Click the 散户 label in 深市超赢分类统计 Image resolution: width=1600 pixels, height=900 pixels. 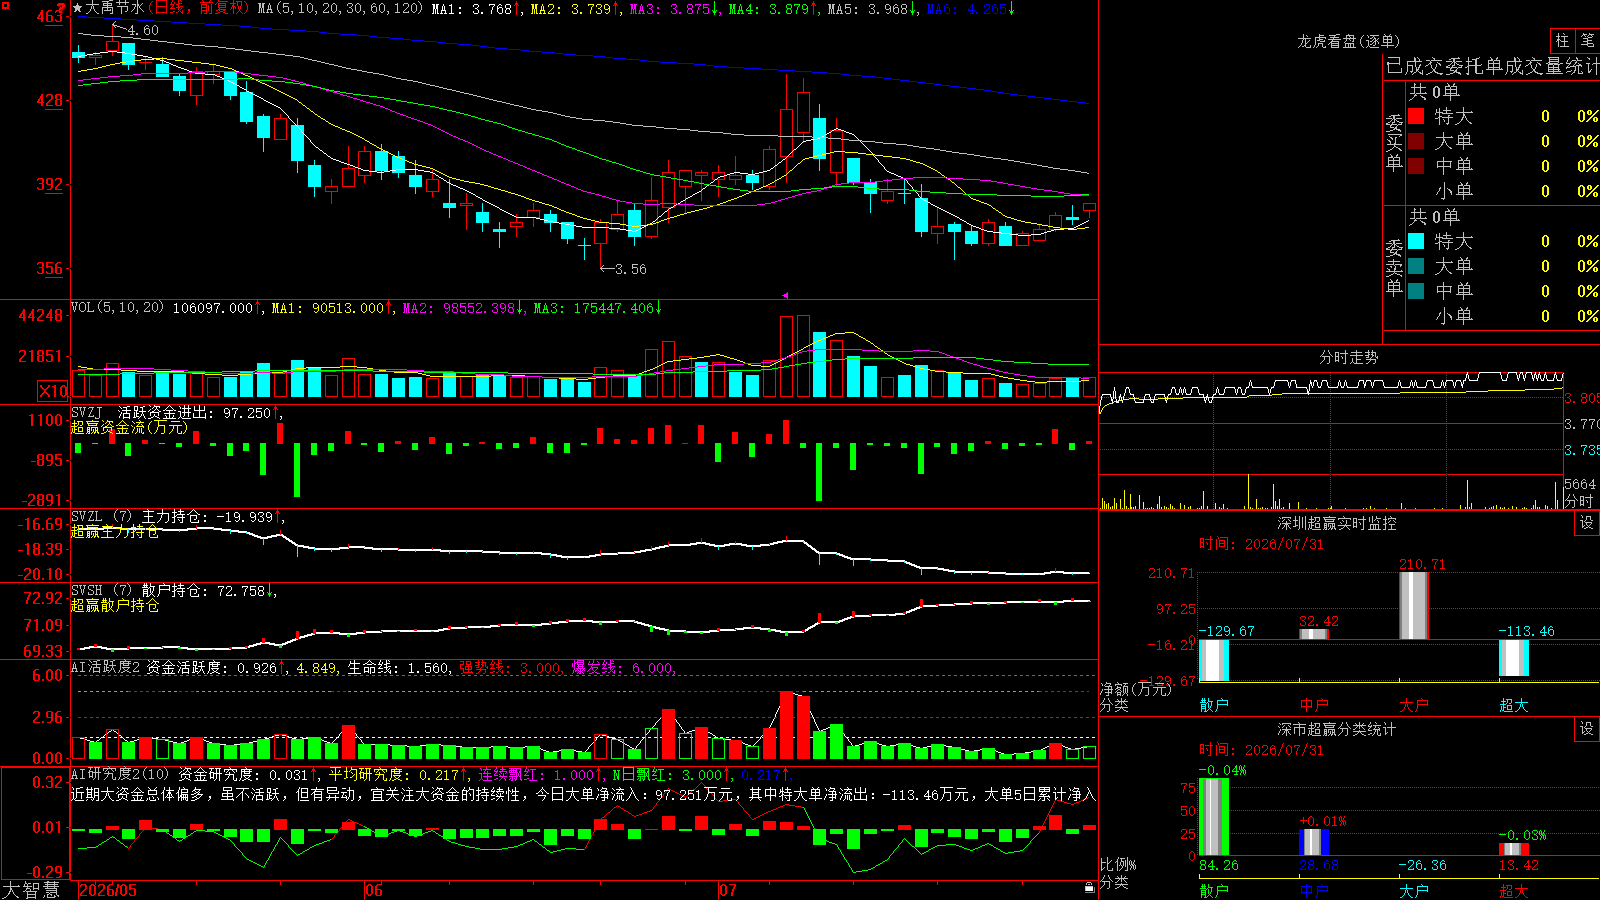click(x=1214, y=890)
